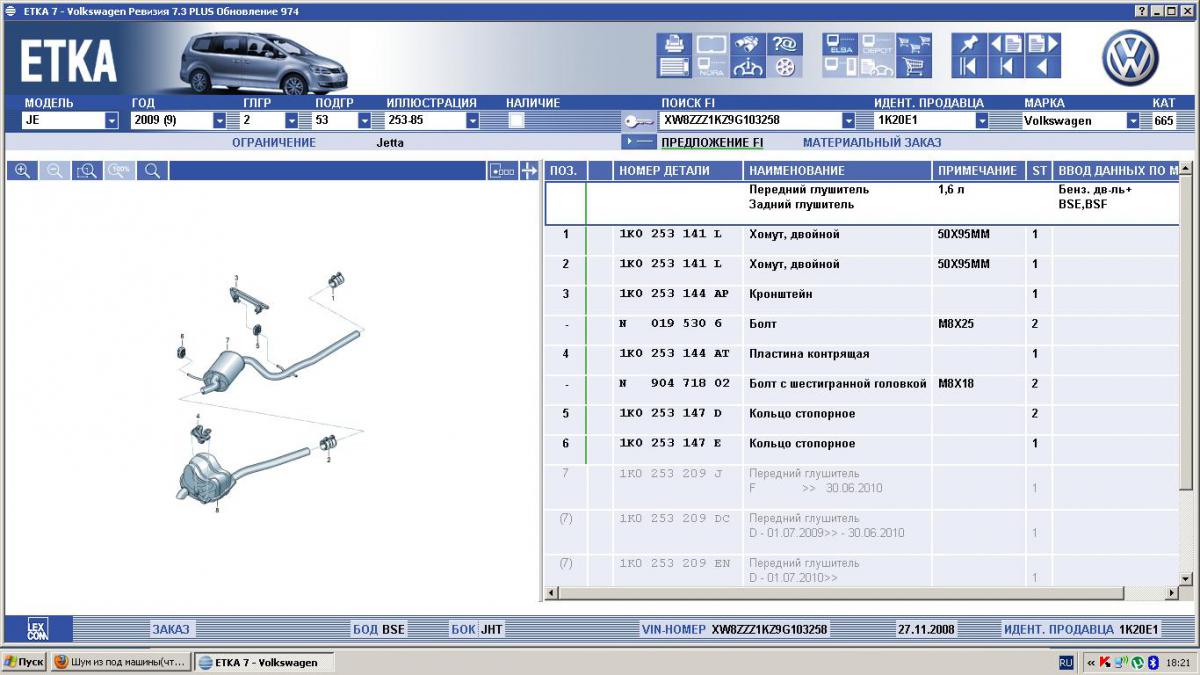The width and height of the screenshot is (1200, 675).
Task: Open the ?@ help query icon
Action: point(785,44)
